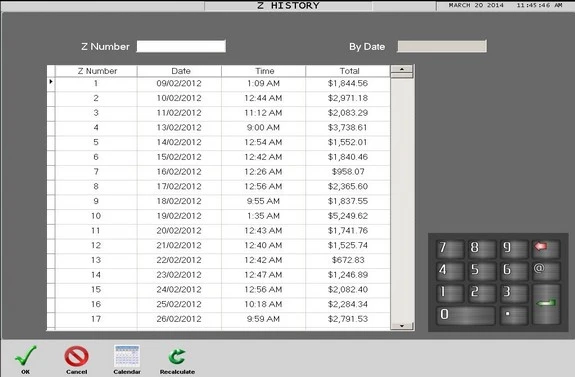The height and width of the screenshot is (377, 575).
Task: Click the row selector beside Z Number 1
Action: click(x=51, y=83)
